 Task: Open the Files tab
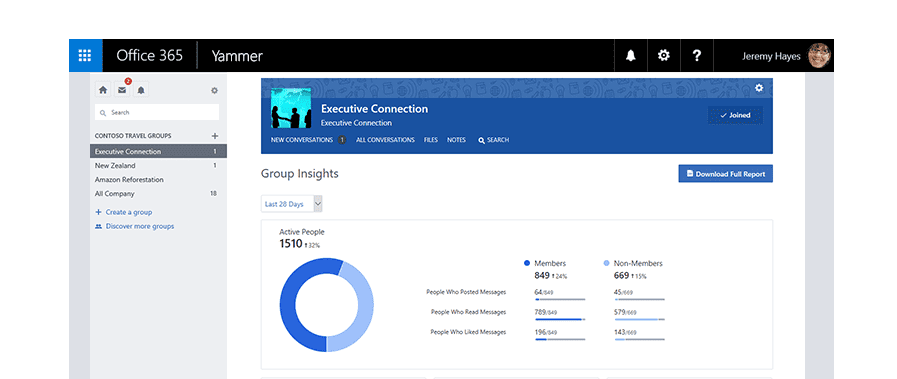431,140
